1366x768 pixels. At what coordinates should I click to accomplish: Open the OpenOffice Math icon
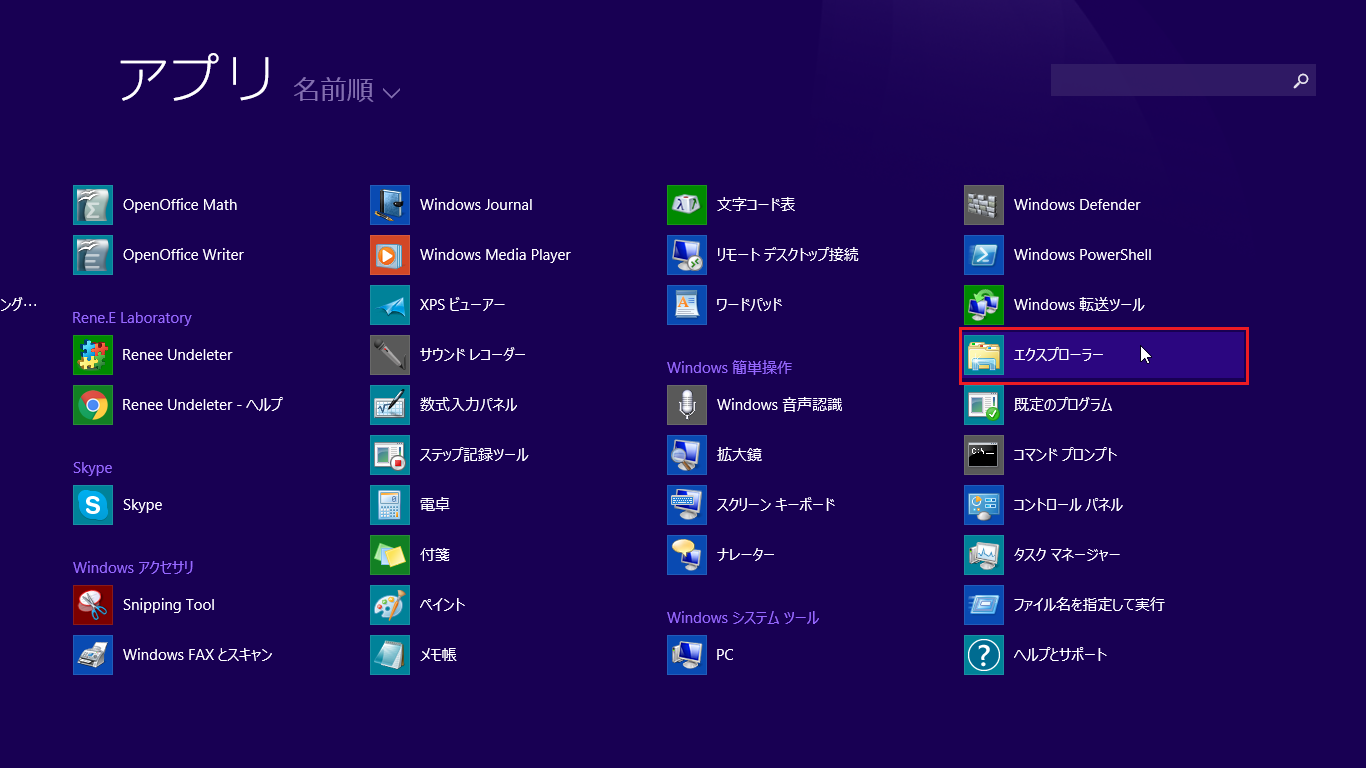[x=93, y=205]
